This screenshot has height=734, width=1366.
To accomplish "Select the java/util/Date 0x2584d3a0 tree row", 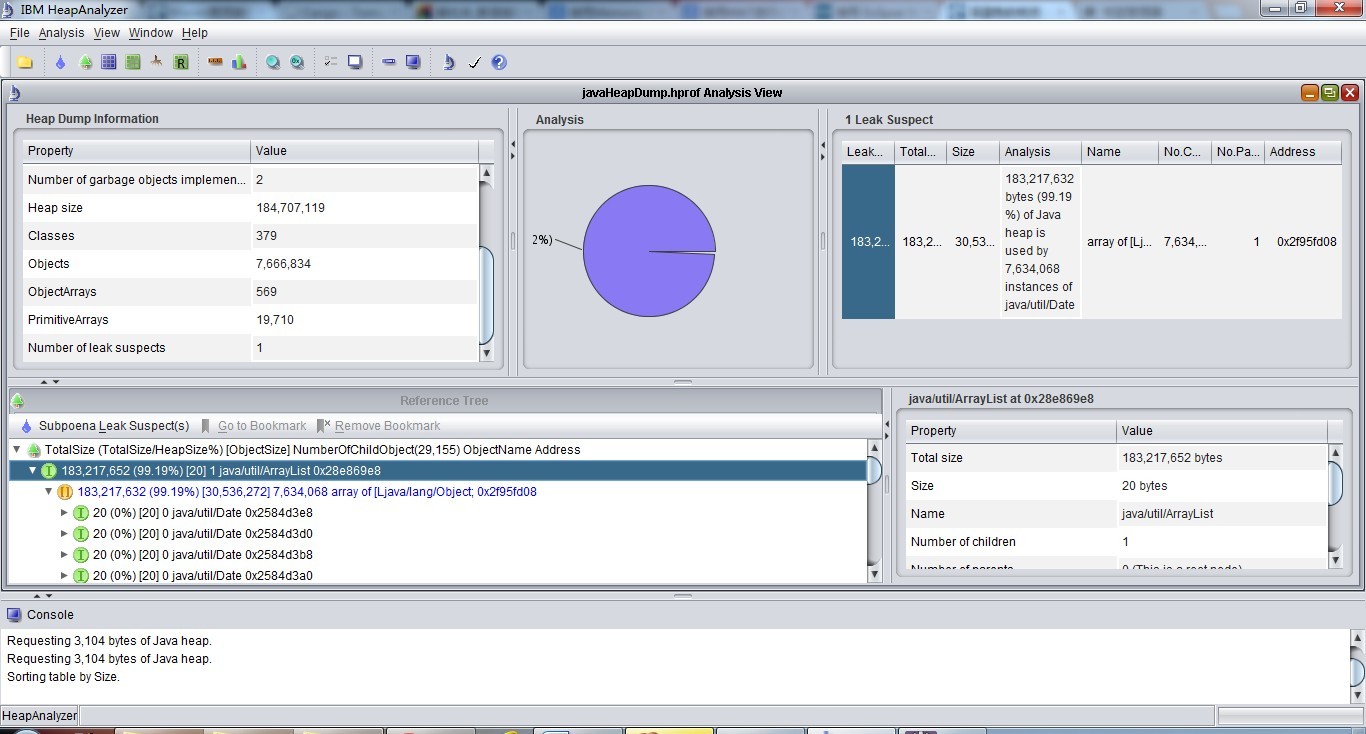I will tap(202, 576).
